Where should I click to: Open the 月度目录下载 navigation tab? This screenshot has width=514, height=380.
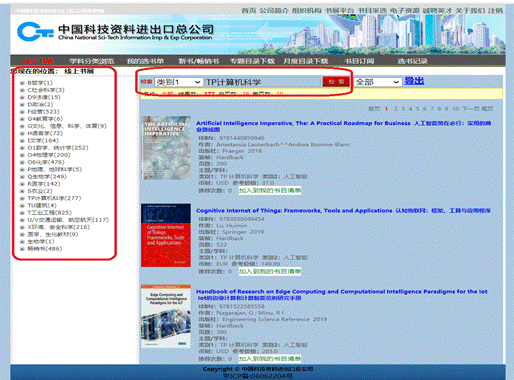point(306,61)
